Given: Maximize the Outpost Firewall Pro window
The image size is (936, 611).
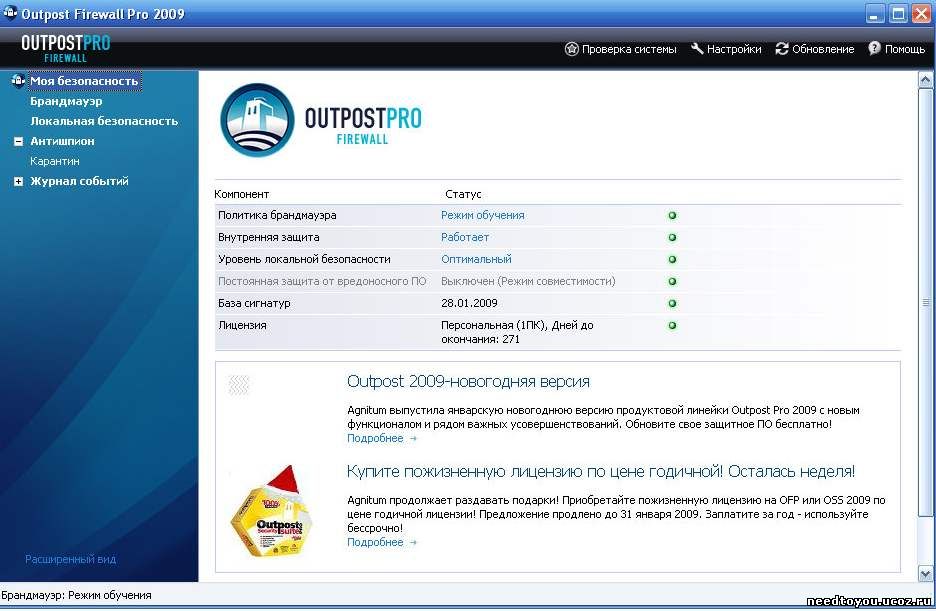Looking at the screenshot, I should click(x=898, y=14).
